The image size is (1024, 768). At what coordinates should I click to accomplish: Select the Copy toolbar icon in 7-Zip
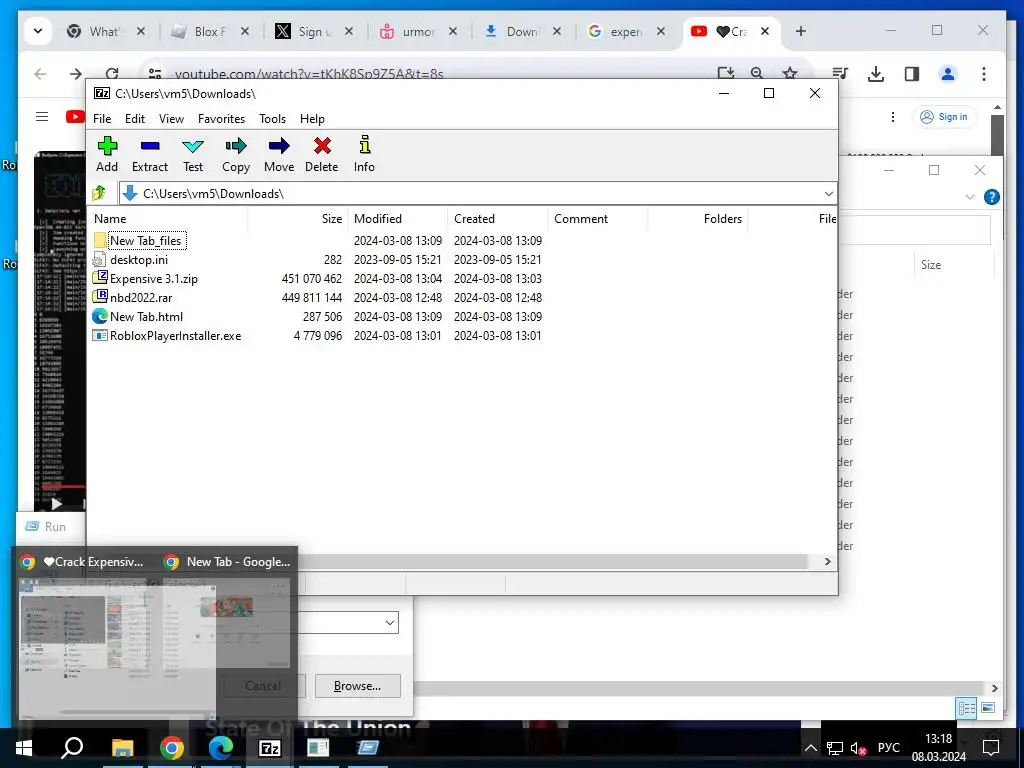point(236,155)
